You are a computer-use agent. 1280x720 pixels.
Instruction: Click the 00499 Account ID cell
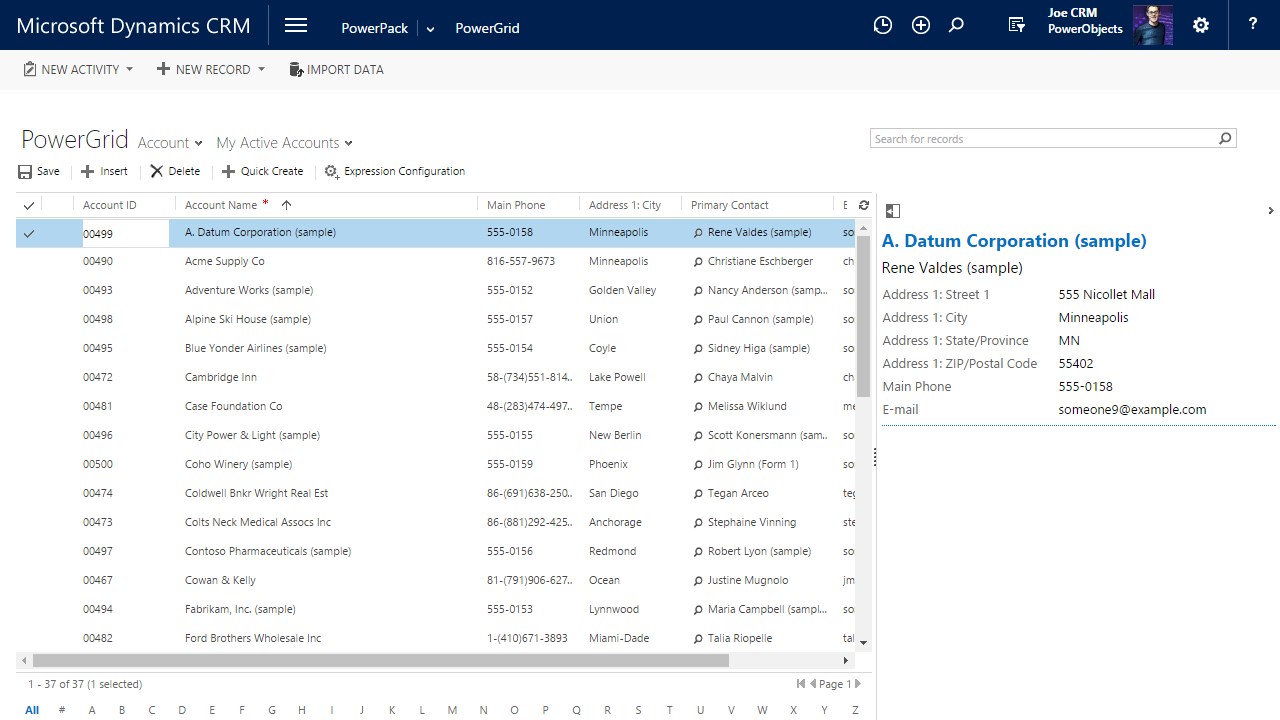pyautogui.click(x=125, y=233)
